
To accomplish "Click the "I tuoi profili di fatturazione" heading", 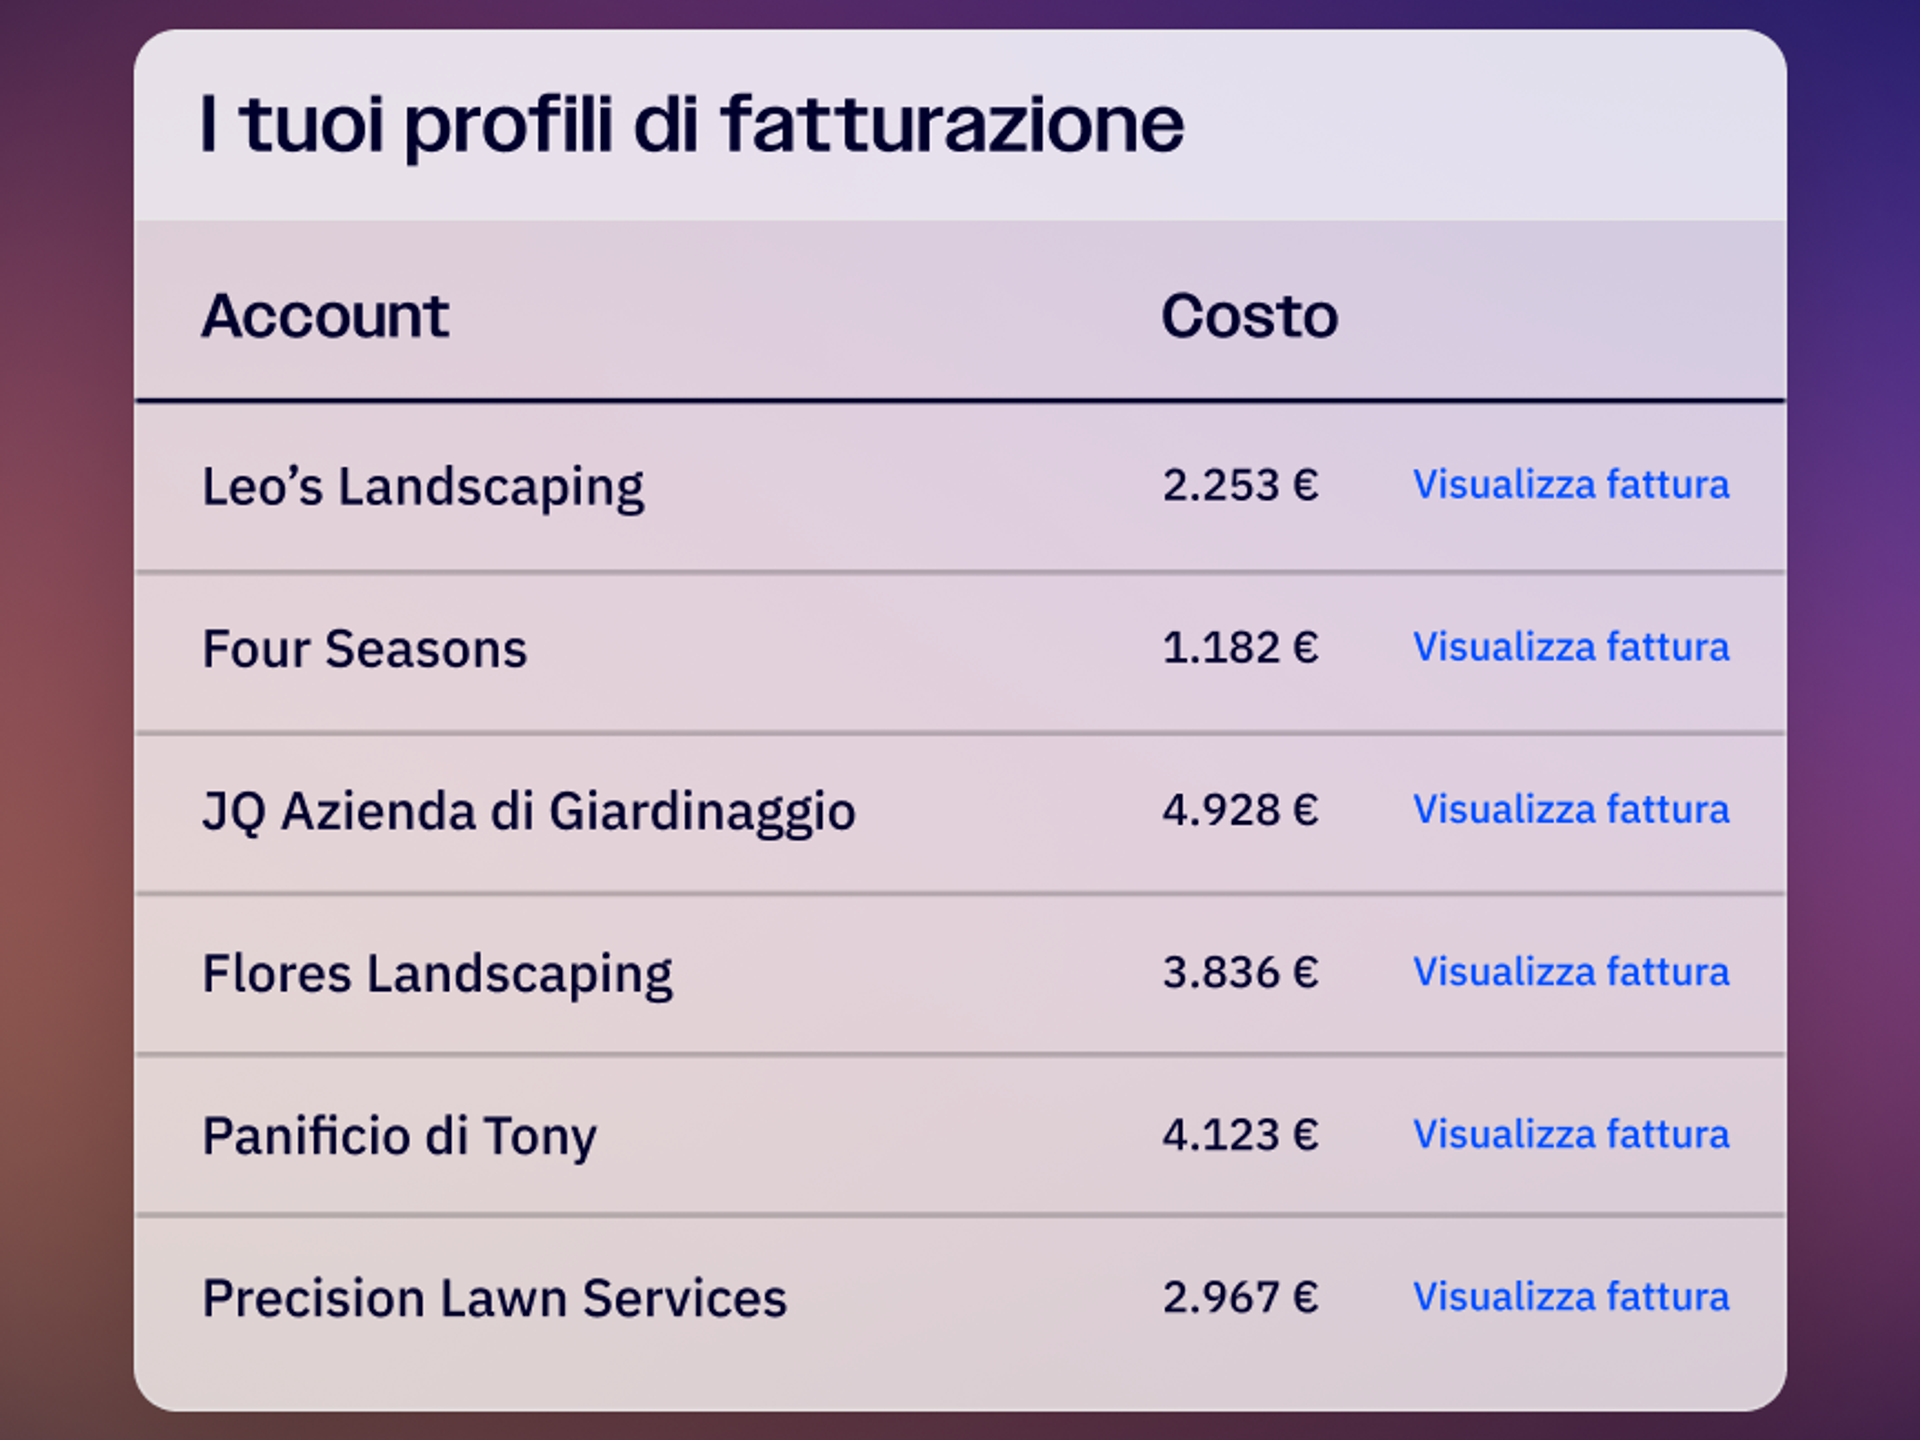I will [x=692, y=125].
